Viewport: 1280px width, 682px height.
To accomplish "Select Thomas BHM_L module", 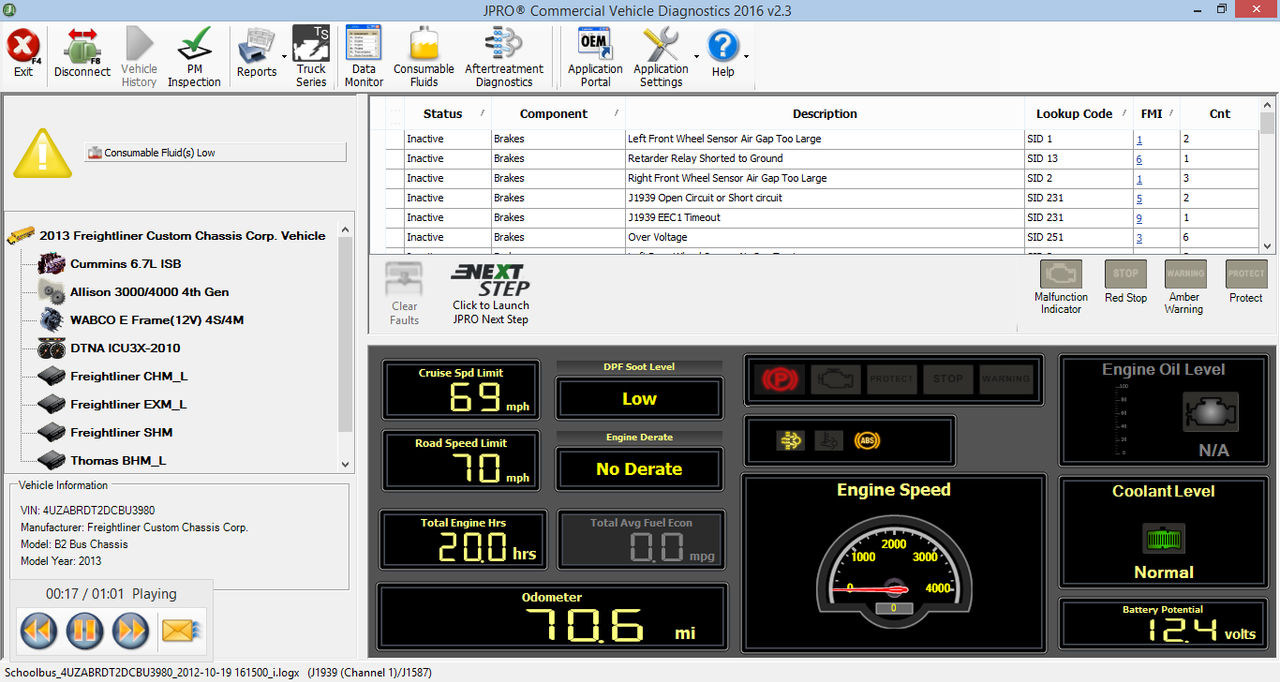I will click(118, 460).
